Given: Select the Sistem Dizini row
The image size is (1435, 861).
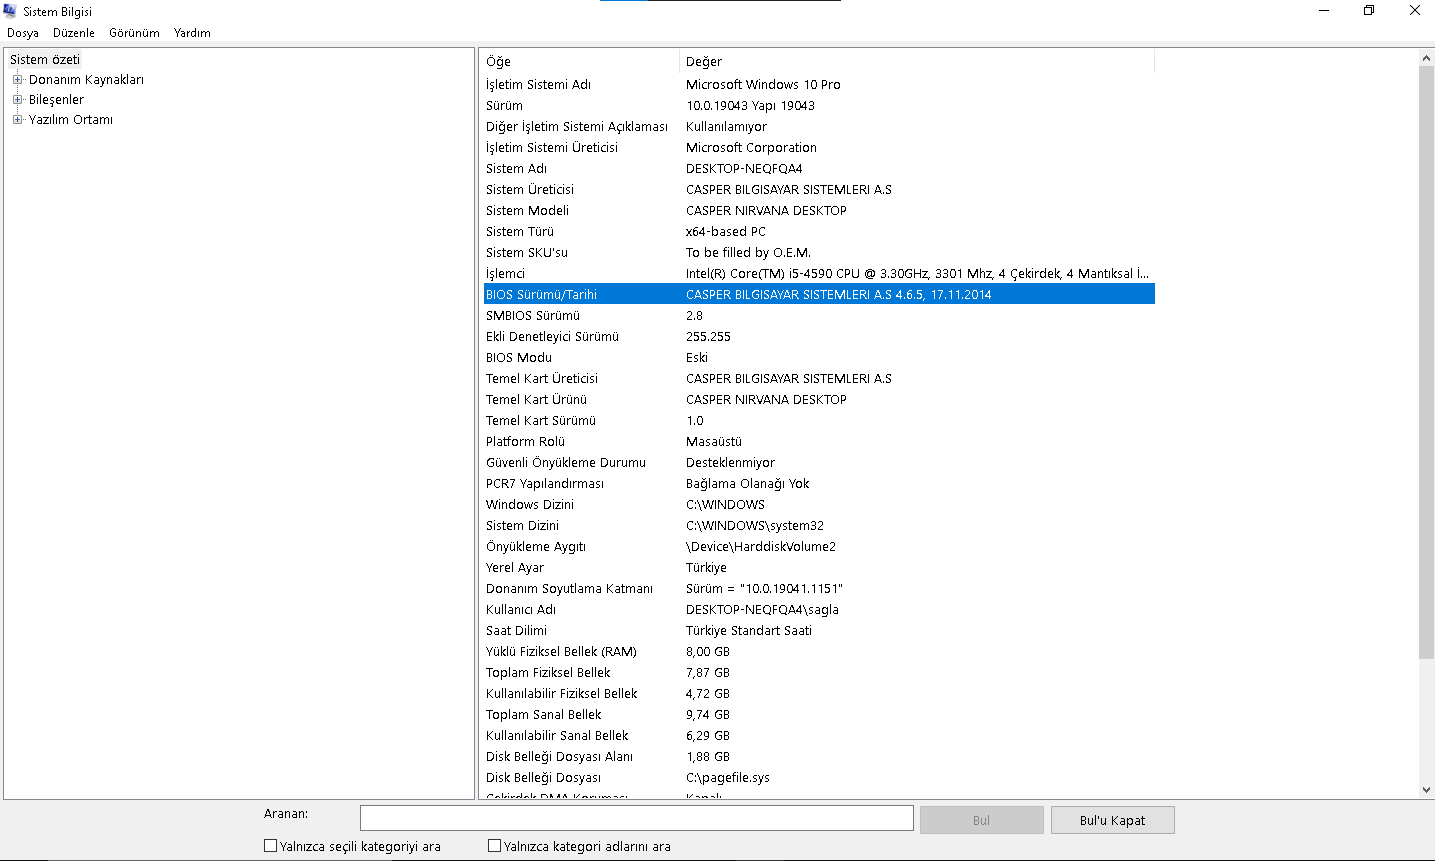Looking at the screenshot, I should click(x=819, y=526).
